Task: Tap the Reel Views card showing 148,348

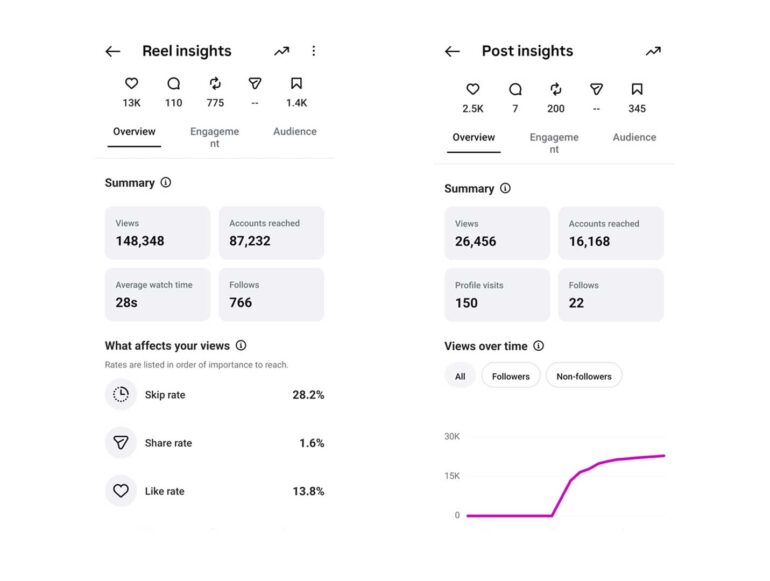Action: 158,233
